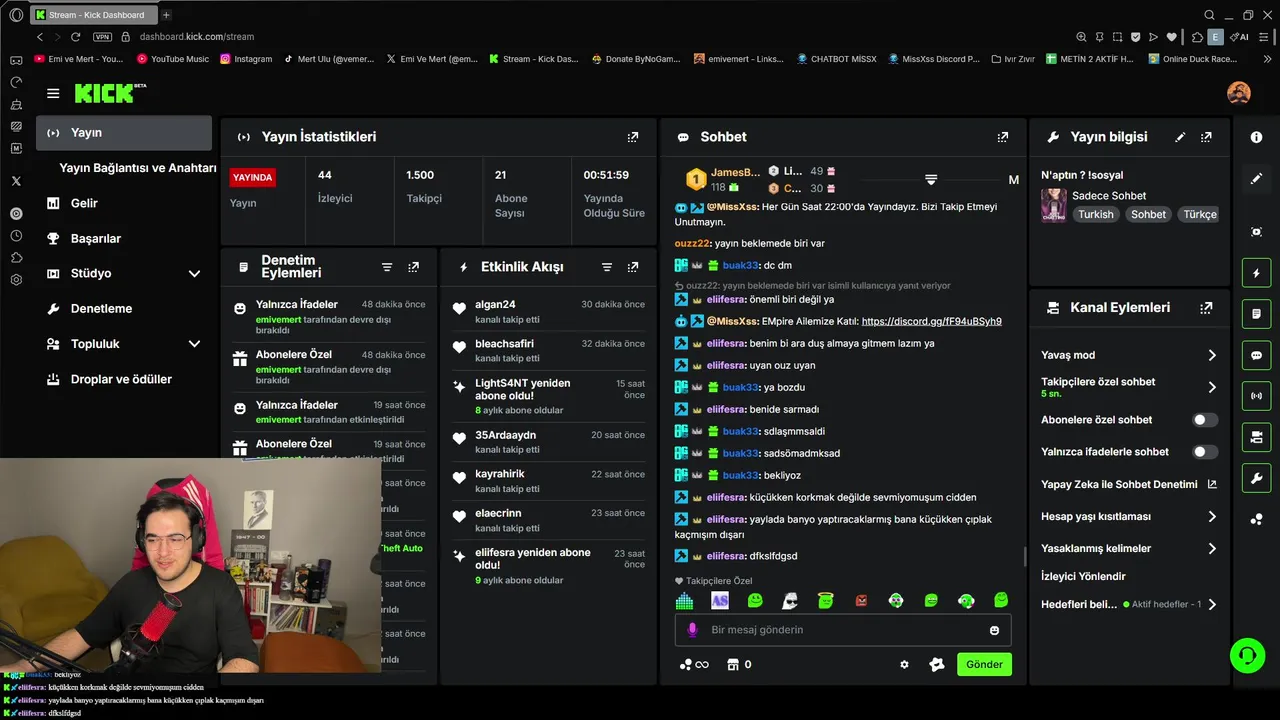Pop out the Kanal Eylemleri panel
The image size is (1280, 720).
[1207, 308]
